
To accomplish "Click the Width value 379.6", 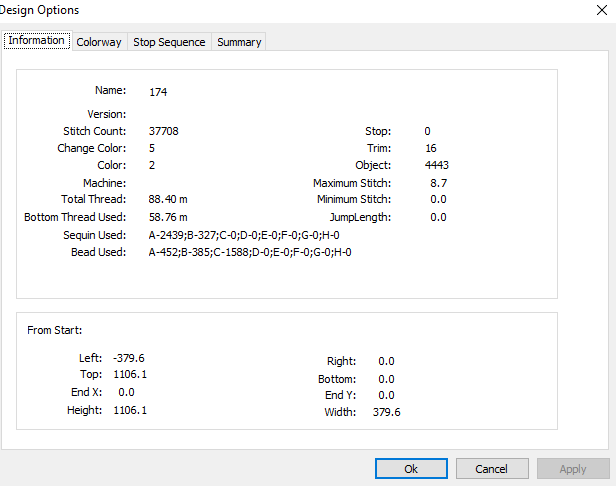I will pyautogui.click(x=387, y=412).
